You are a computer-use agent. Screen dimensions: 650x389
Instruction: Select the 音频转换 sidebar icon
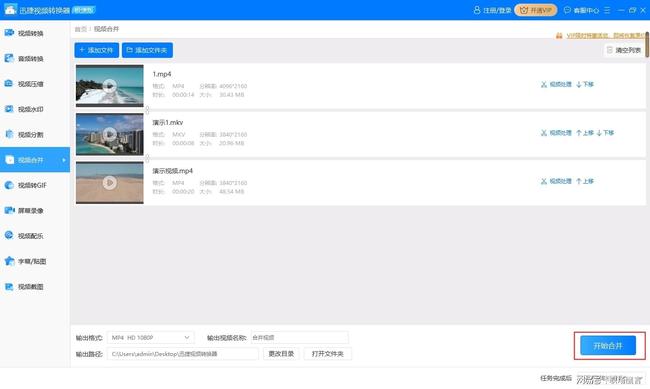[9, 58]
